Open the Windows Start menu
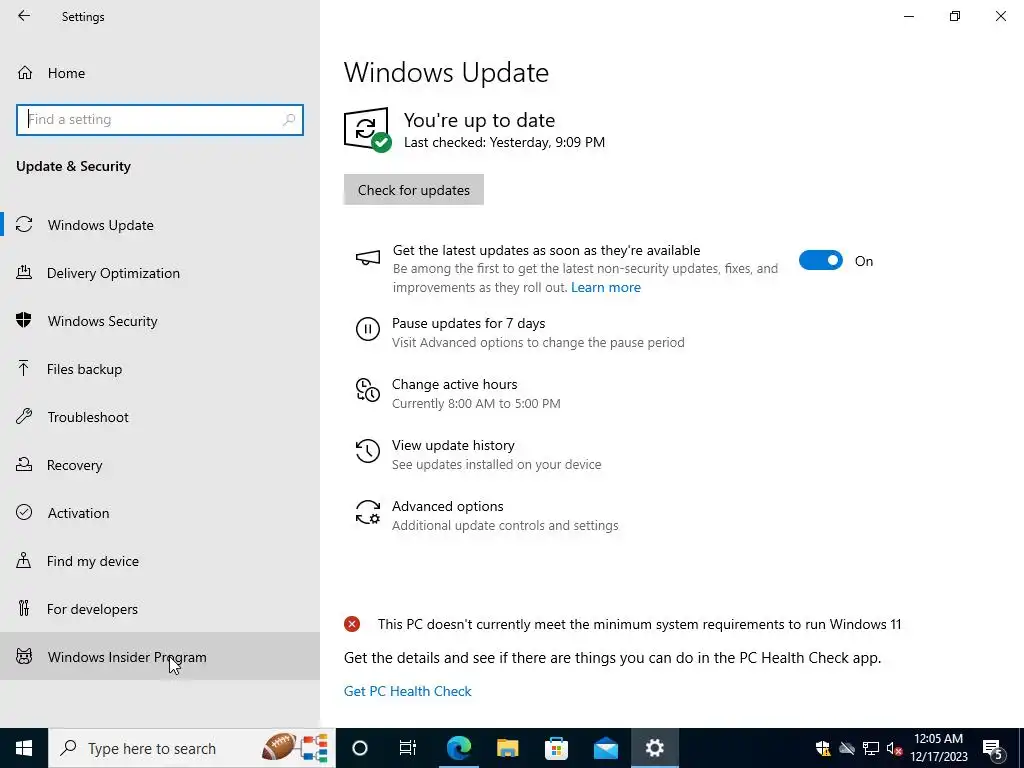 point(24,748)
